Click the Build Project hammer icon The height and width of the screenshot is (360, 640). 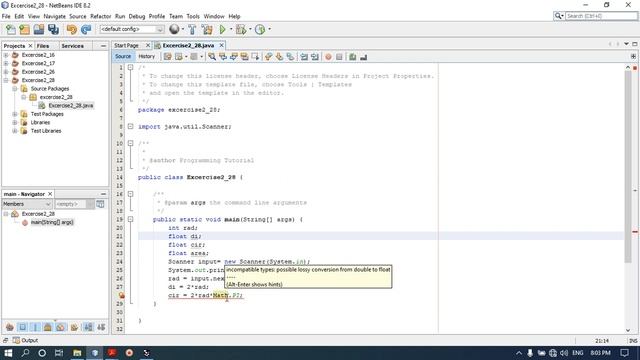(x=192, y=29)
